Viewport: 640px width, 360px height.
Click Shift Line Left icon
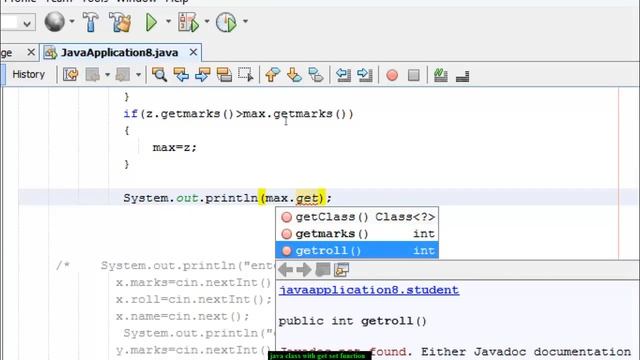pos(343,75)
